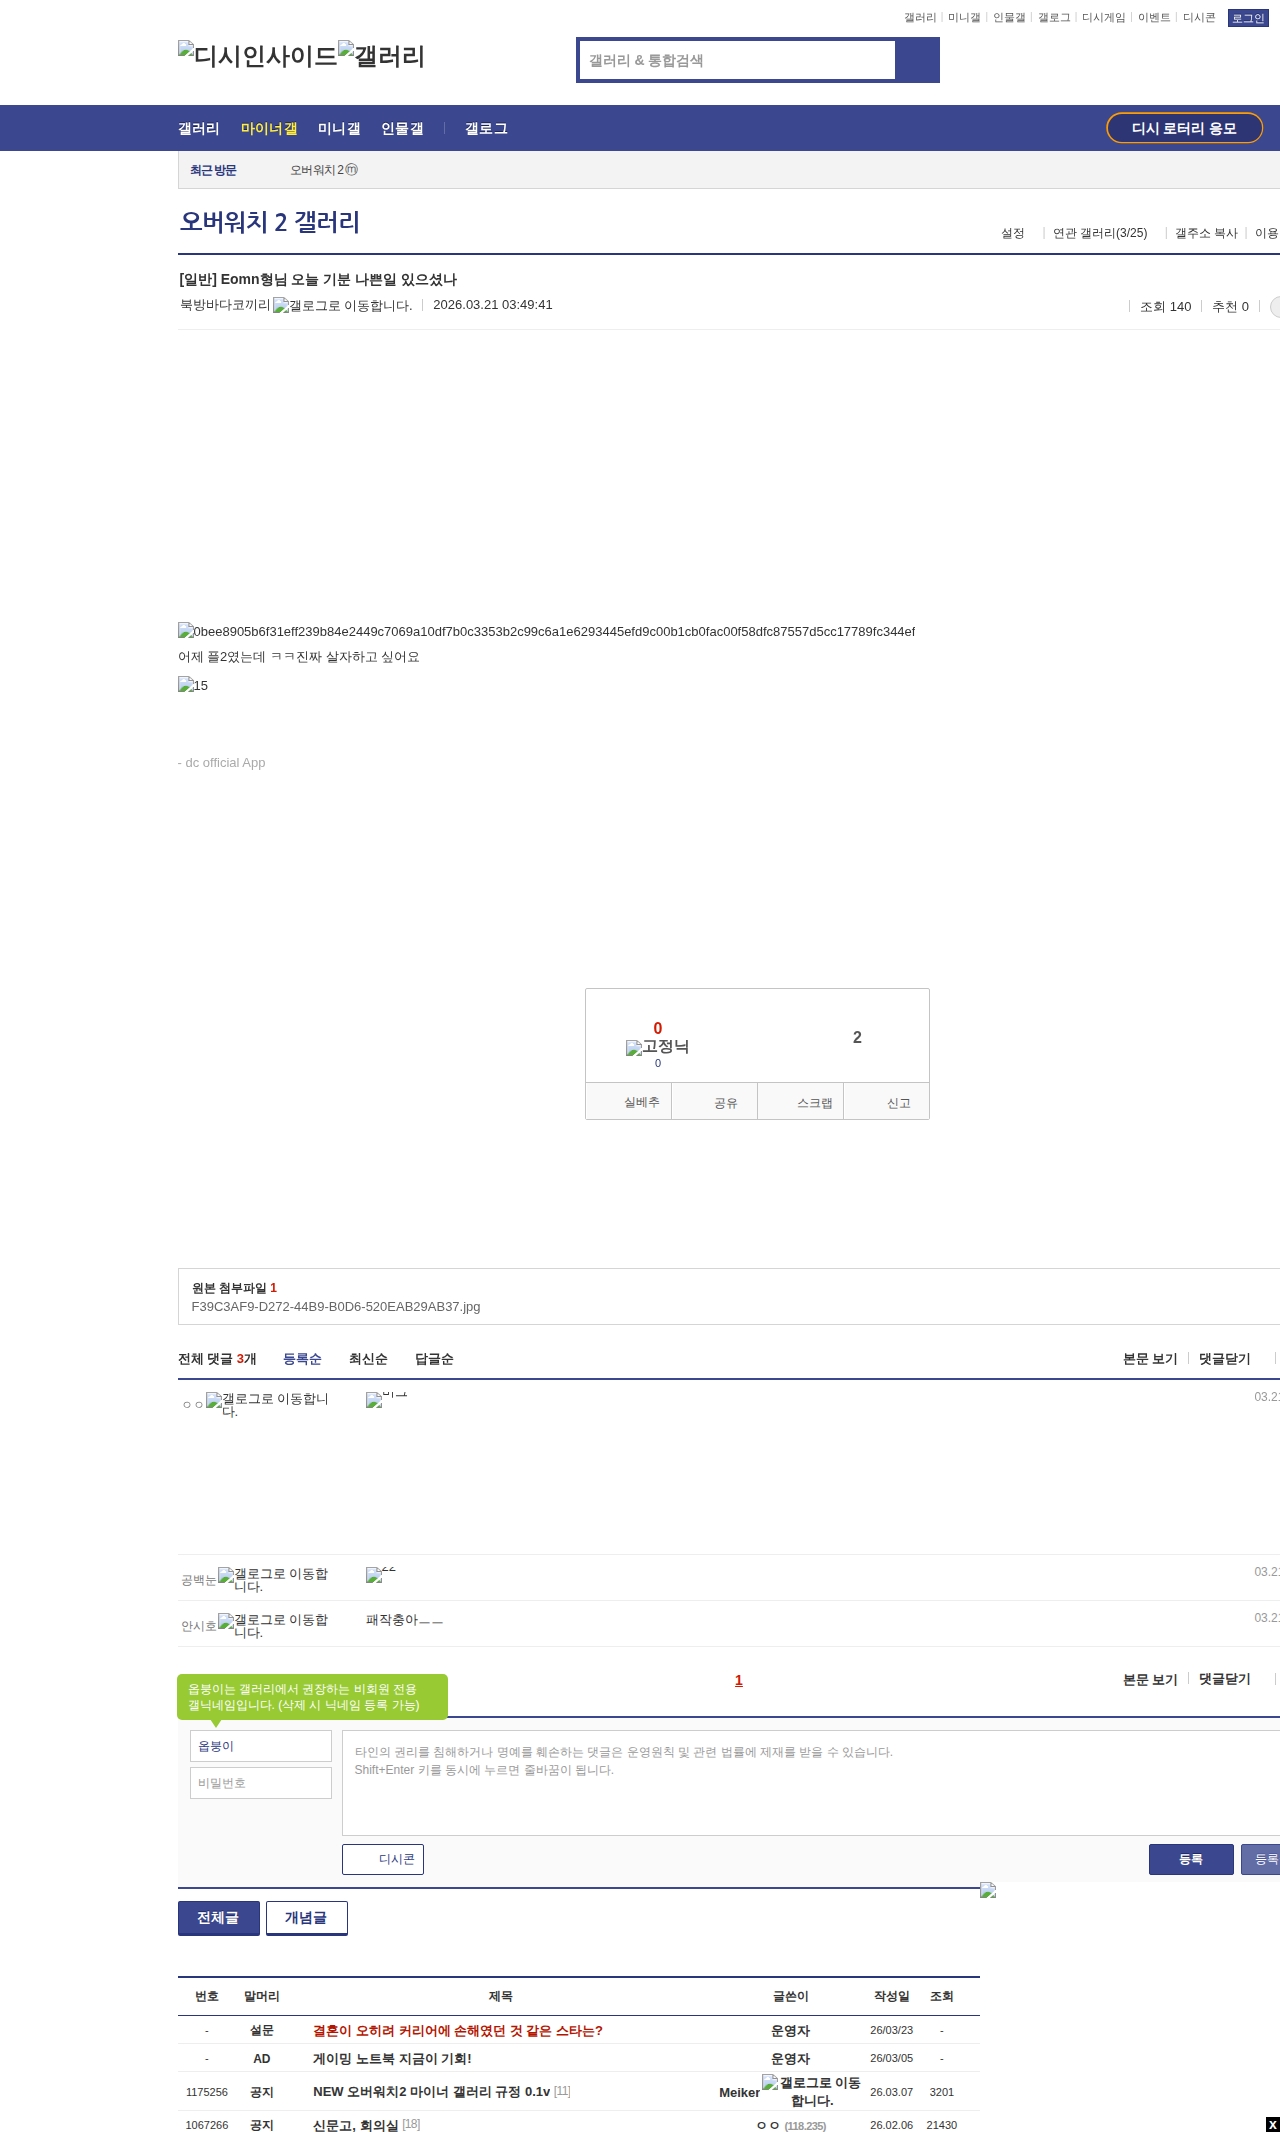The image size is (1280, 2132).
Task: Open 갤로그 in the blue navigation bar
Action: (x=486, y=128)
